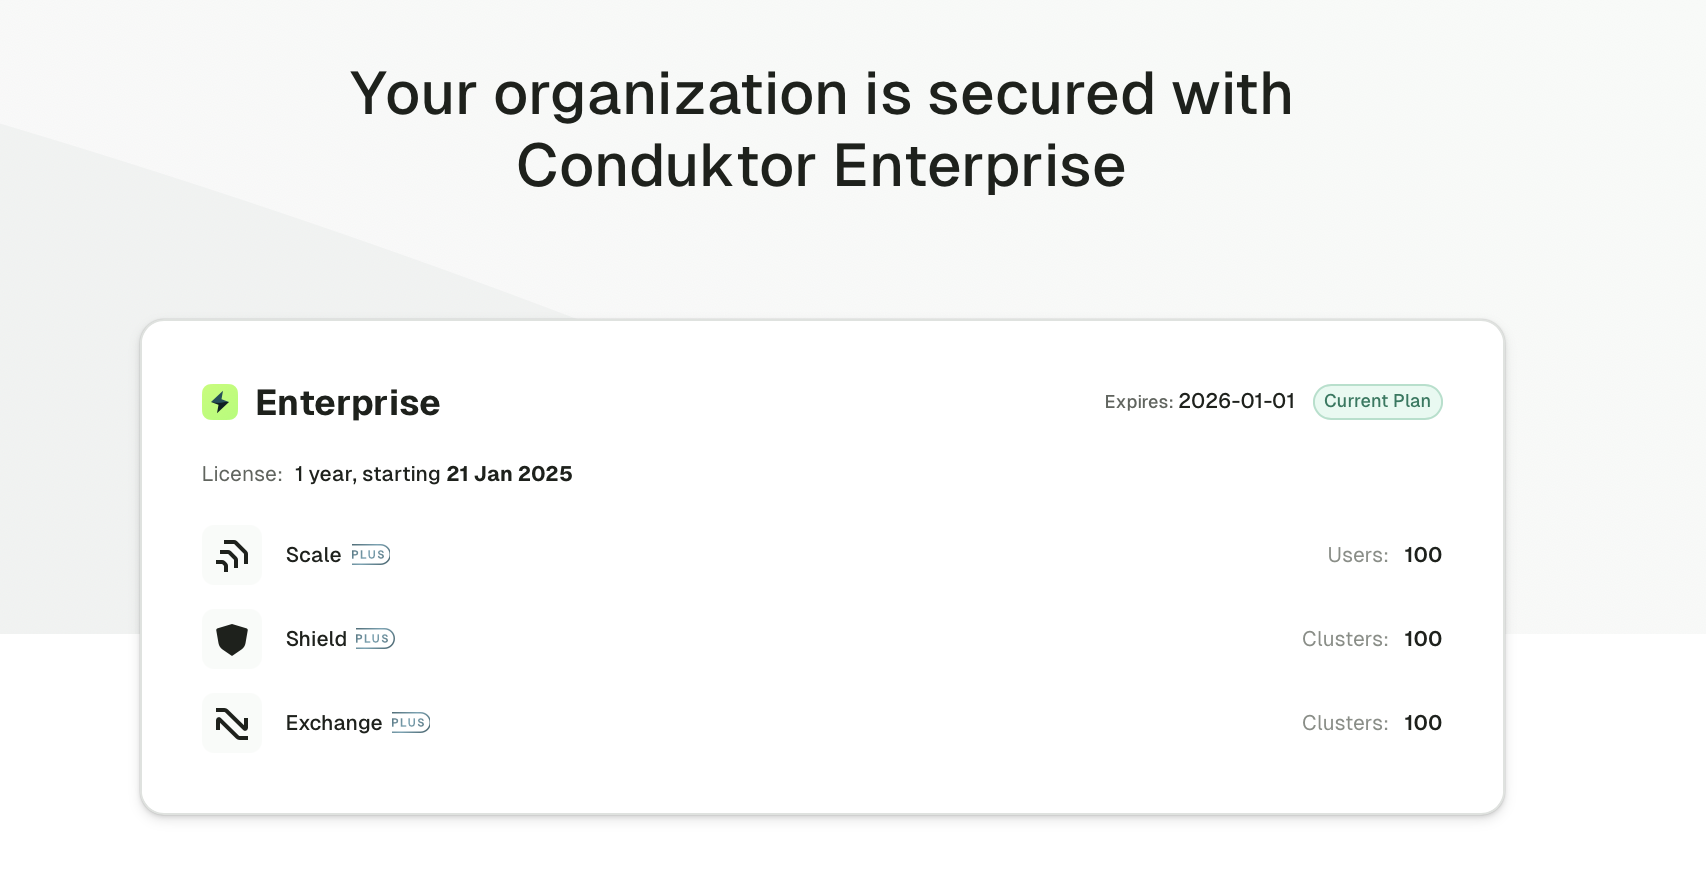Viewport: 1706px width, 870px height.
Task: Click the Shield Clusters count value
Action: point(1423,639)
